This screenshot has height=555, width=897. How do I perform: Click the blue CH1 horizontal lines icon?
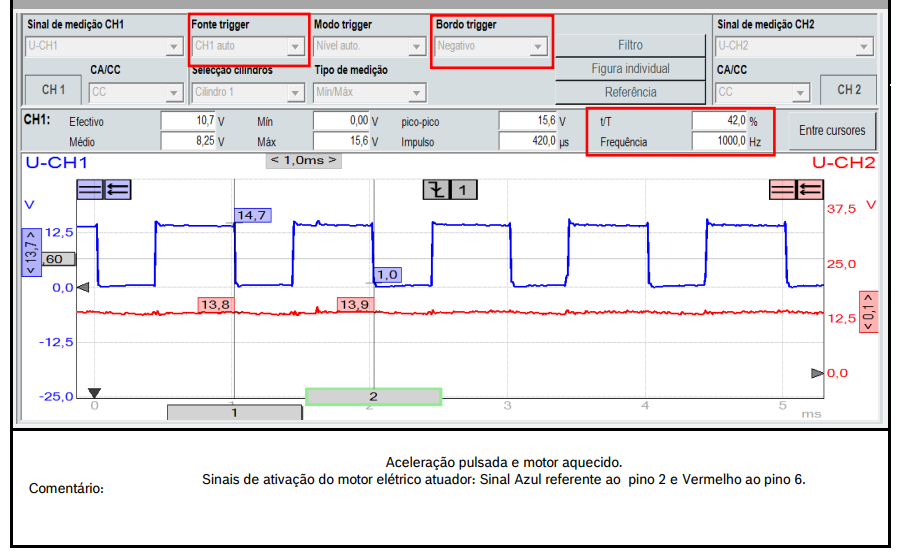click(90, 188)
